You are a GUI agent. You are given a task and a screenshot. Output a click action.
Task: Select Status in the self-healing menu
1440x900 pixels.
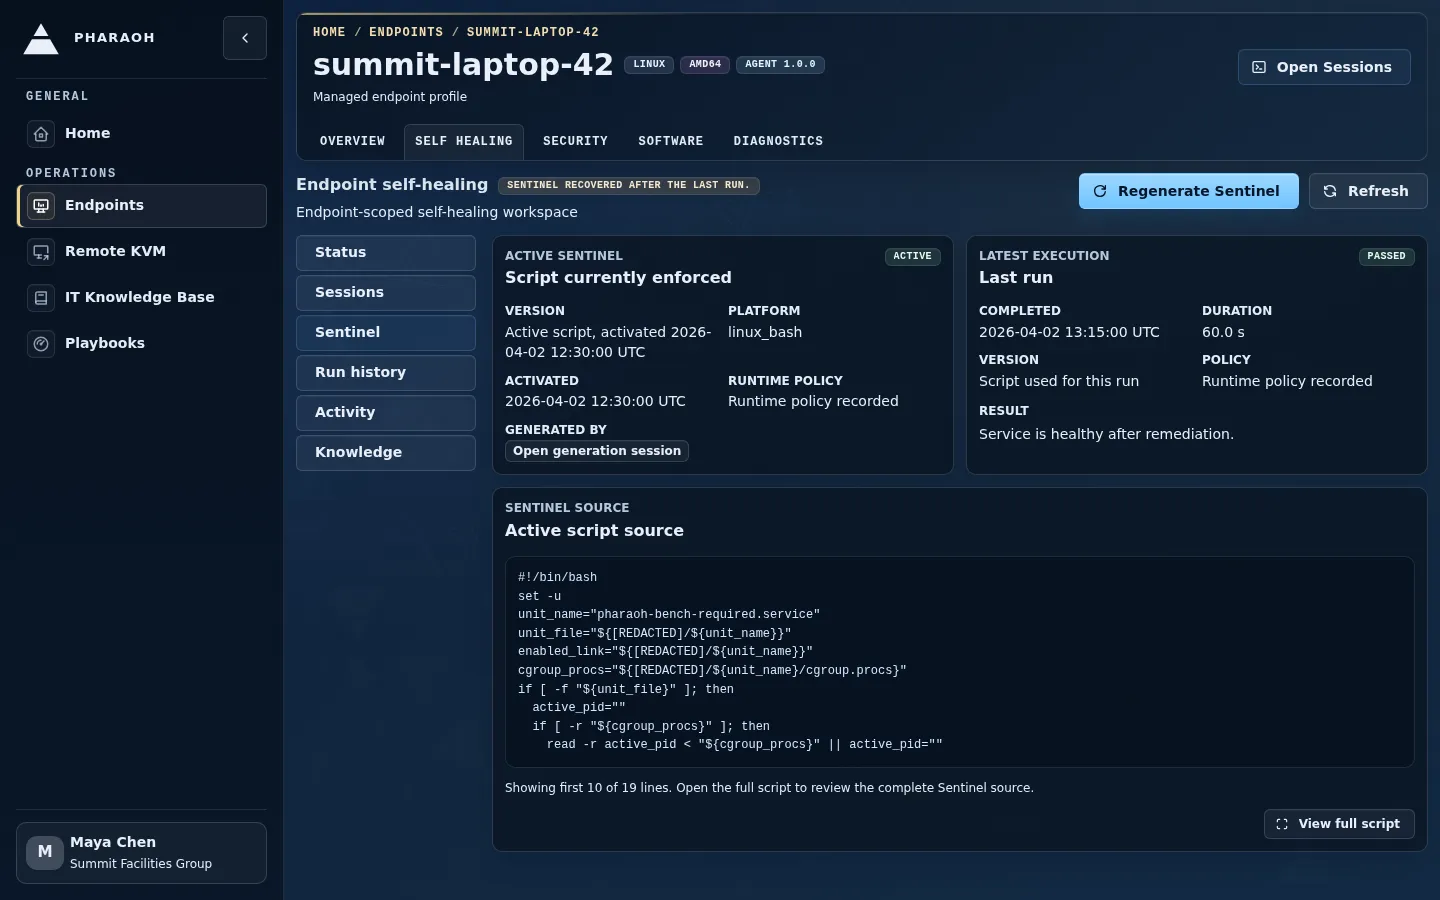pos(386,253)
